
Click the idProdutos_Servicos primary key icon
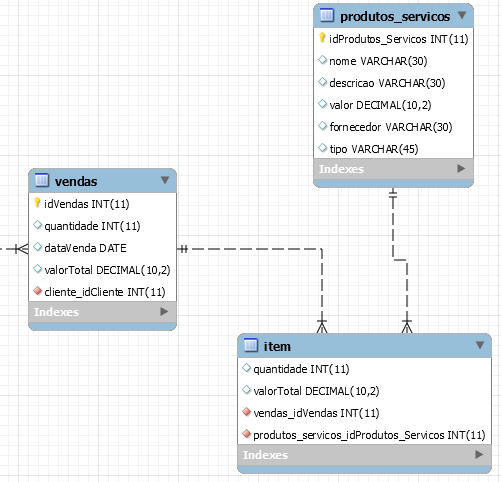tap(322, 38)
